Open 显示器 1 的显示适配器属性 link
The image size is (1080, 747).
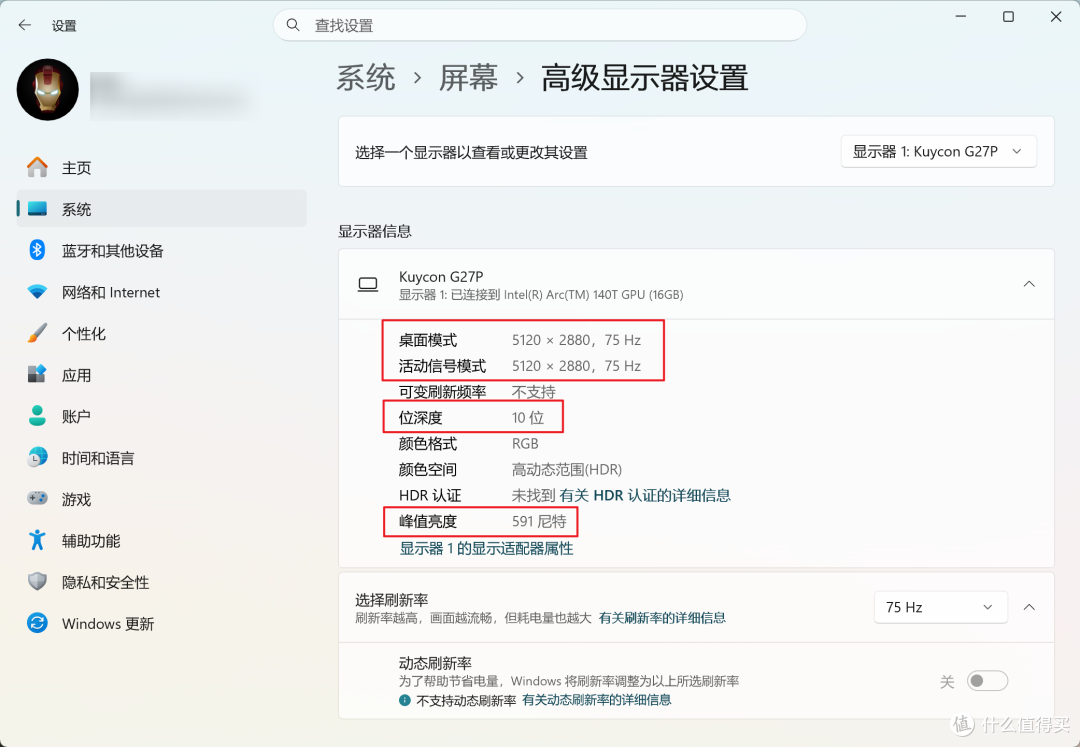pyautogui.click(x=486, y=549)
